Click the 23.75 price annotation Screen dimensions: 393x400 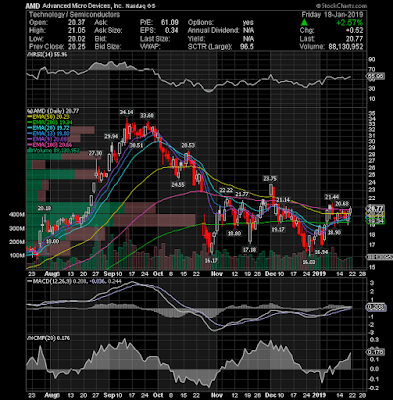coord(270,178)
